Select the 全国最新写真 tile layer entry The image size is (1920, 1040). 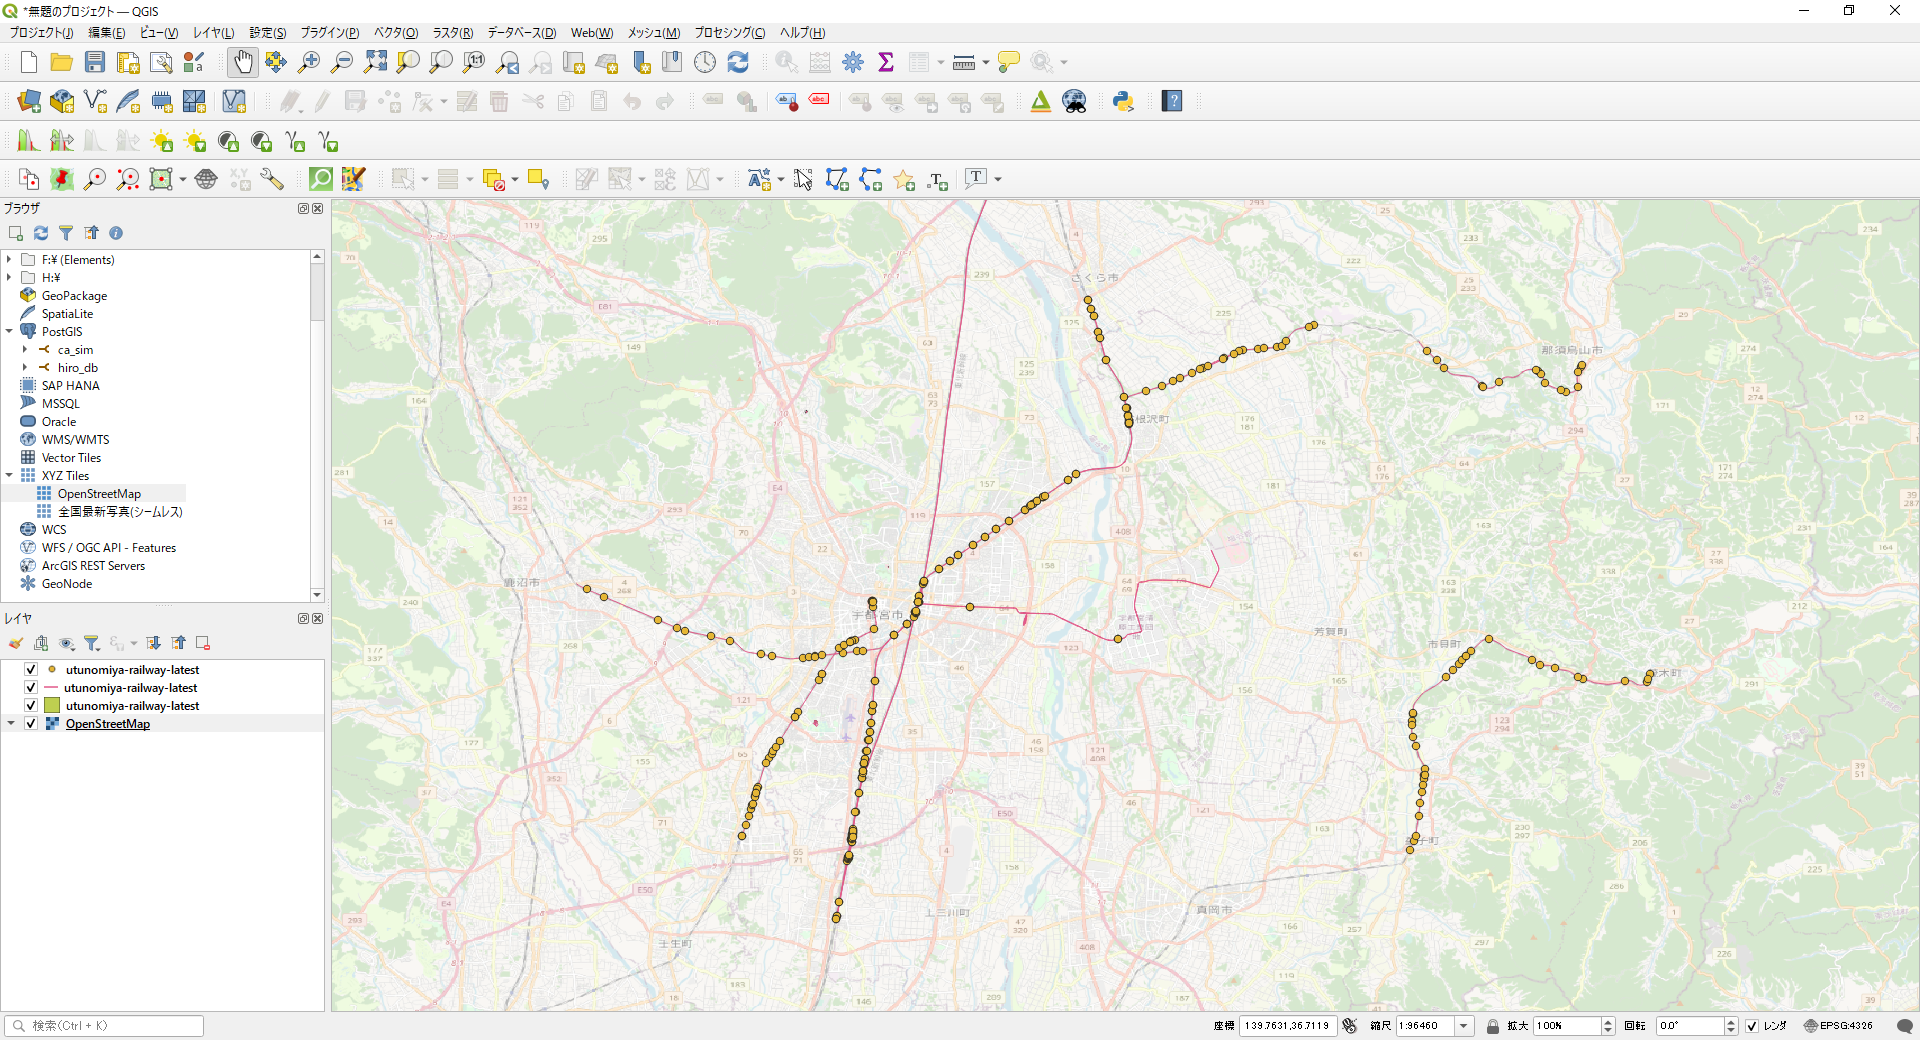point(120,512)
